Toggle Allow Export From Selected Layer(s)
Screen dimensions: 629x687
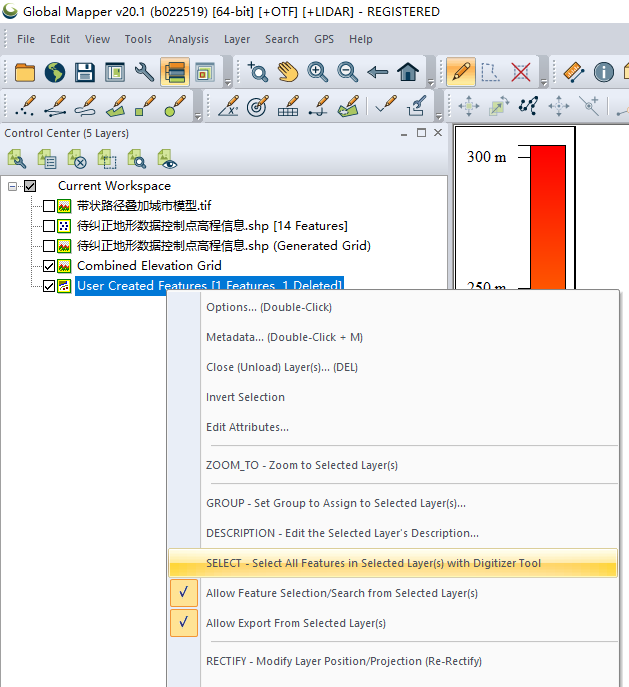(x=184, y=623)
